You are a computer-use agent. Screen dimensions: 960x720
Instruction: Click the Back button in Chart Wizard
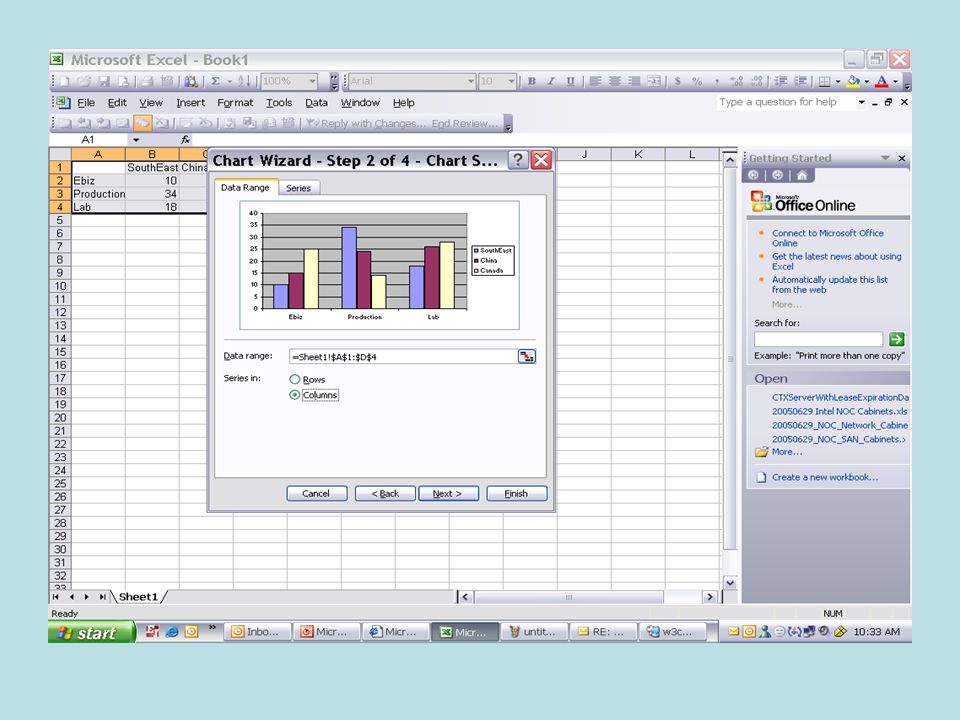pos(385,493)
